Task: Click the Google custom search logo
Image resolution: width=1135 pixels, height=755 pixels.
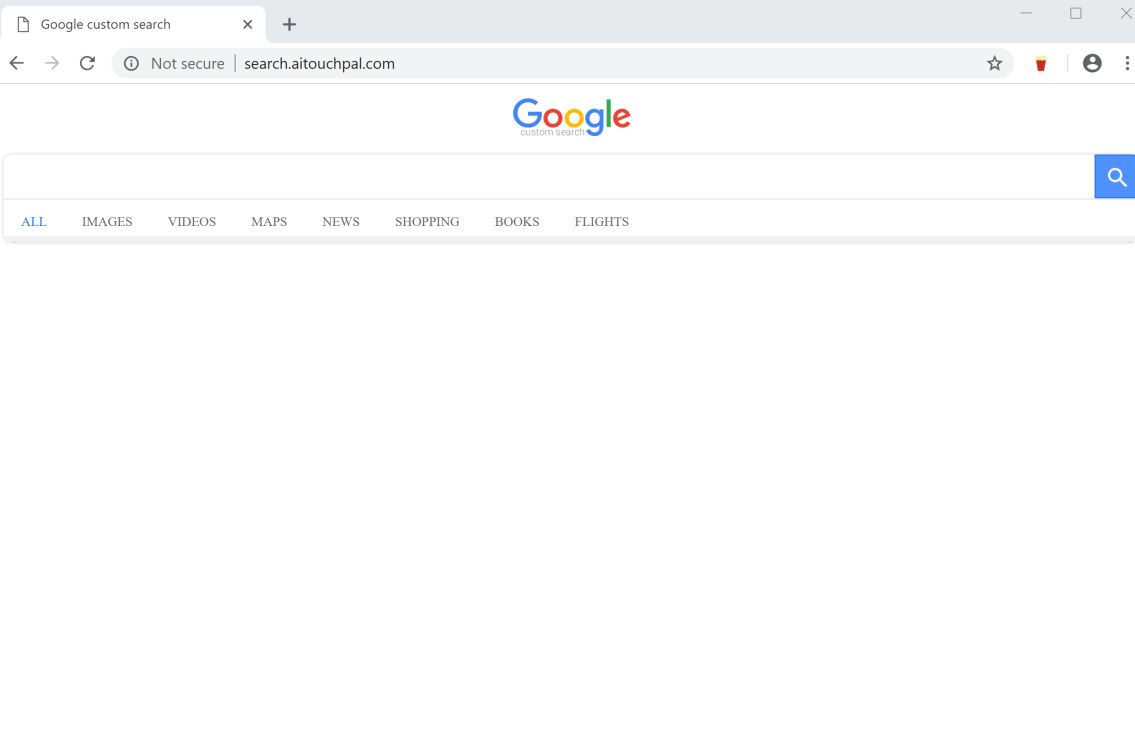Action: tap(572, 117)
